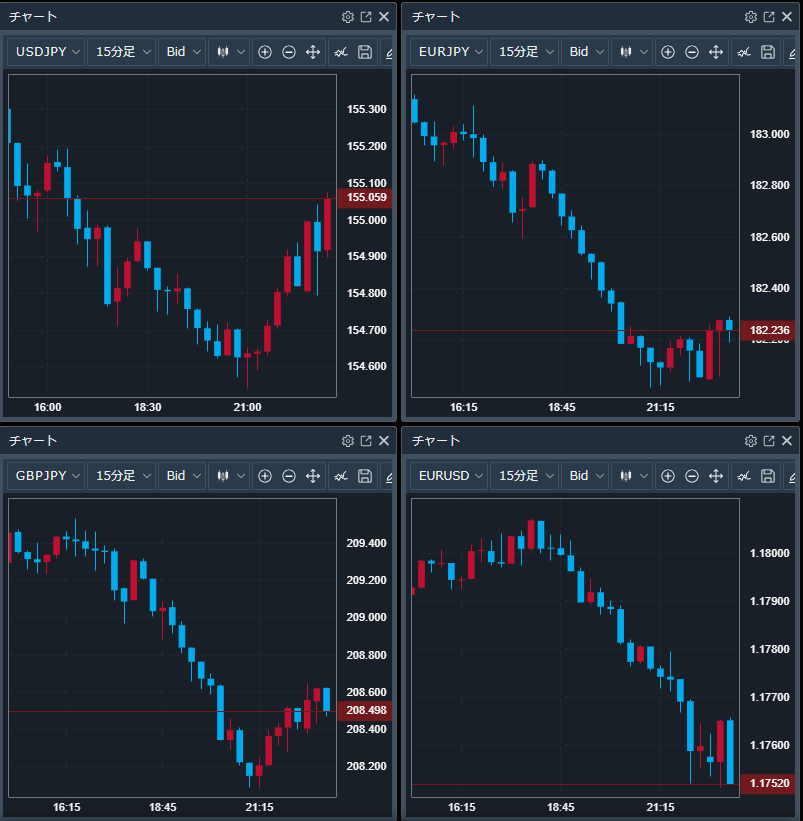The height and width of the screenshot is (821, 803).
Task: Click the 18:30 time label on USDJPY chart
Action: point(148,407)
